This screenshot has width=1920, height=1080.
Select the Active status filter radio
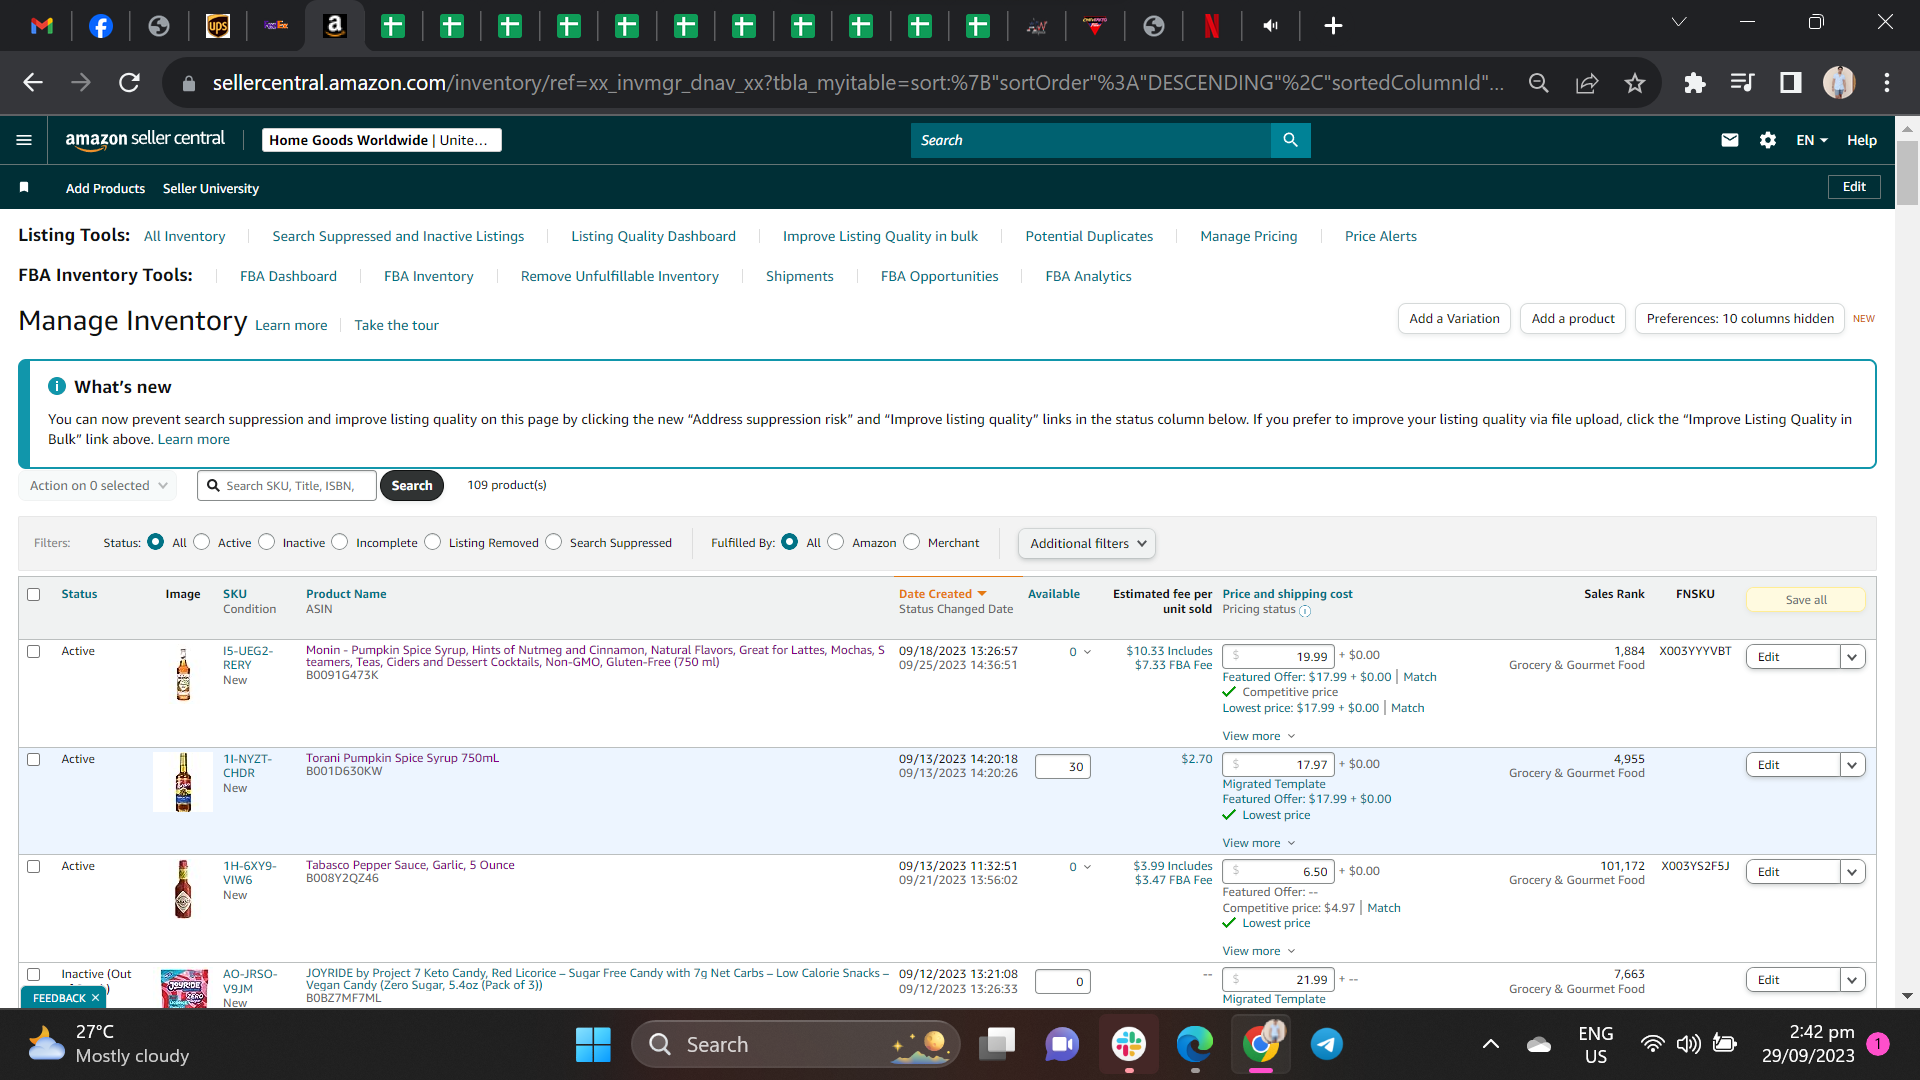point(202,542)
